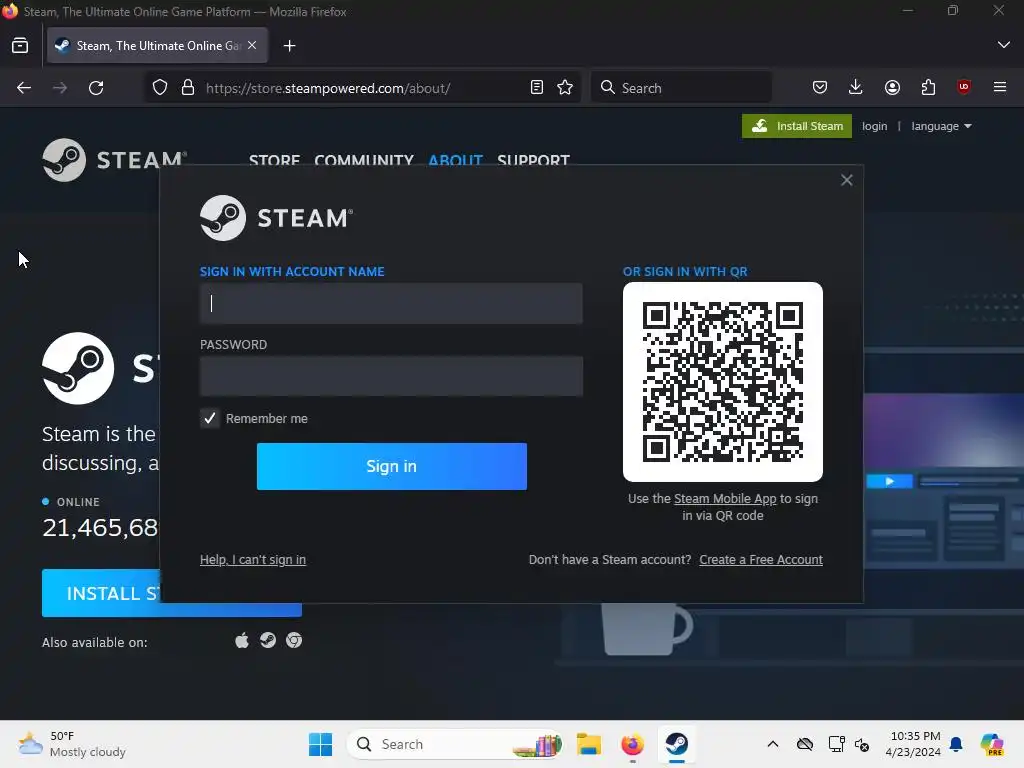Viewport: 1024px width, 768px height.
Task: Open the Windows Start menu
Action: point(321,744)
